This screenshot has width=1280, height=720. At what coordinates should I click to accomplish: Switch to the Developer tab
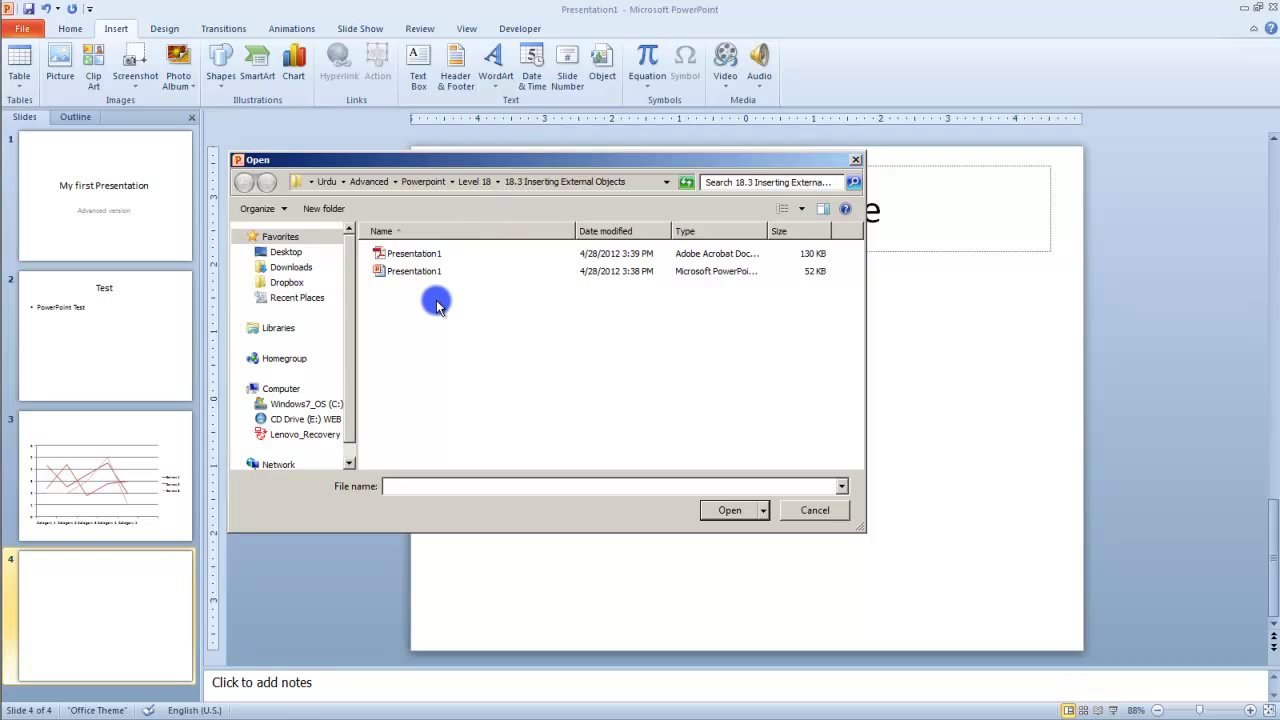coord(520,29)
